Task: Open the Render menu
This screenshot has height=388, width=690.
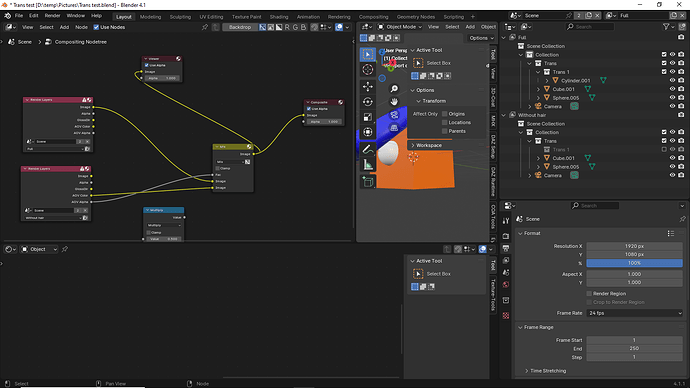Action: (x=52, y=16)
